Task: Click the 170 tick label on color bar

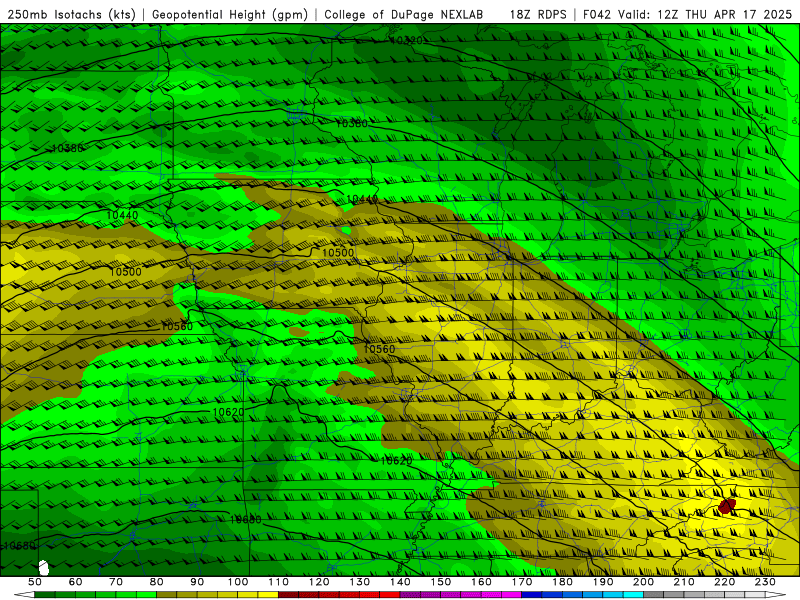Action: (522, 582)
